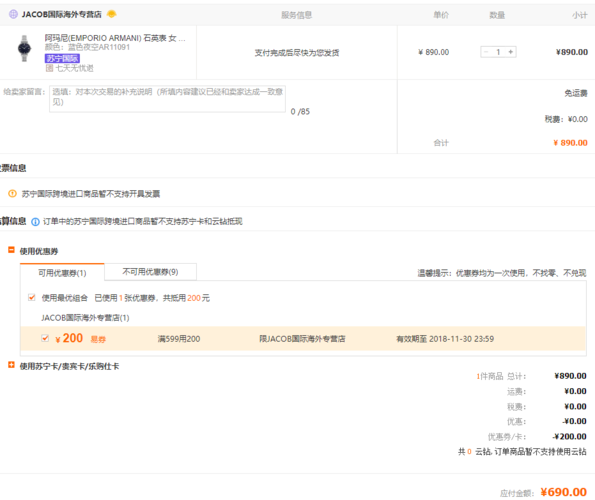Click JACOB国际海外专营店(1) coupon group label
Screen dimensions: 595x500
pyautogui.click(x=85, y=318)
